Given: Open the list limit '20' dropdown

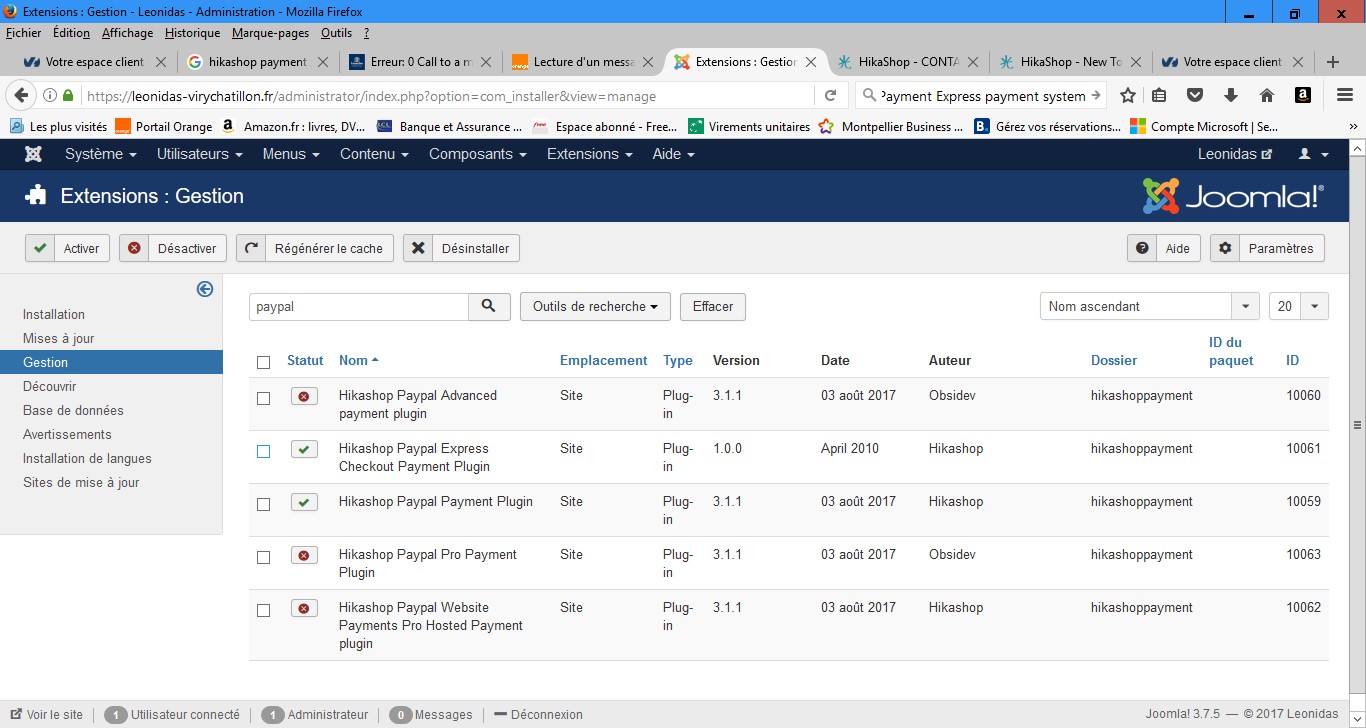Looking at the screenshot, I should 1298,307.
